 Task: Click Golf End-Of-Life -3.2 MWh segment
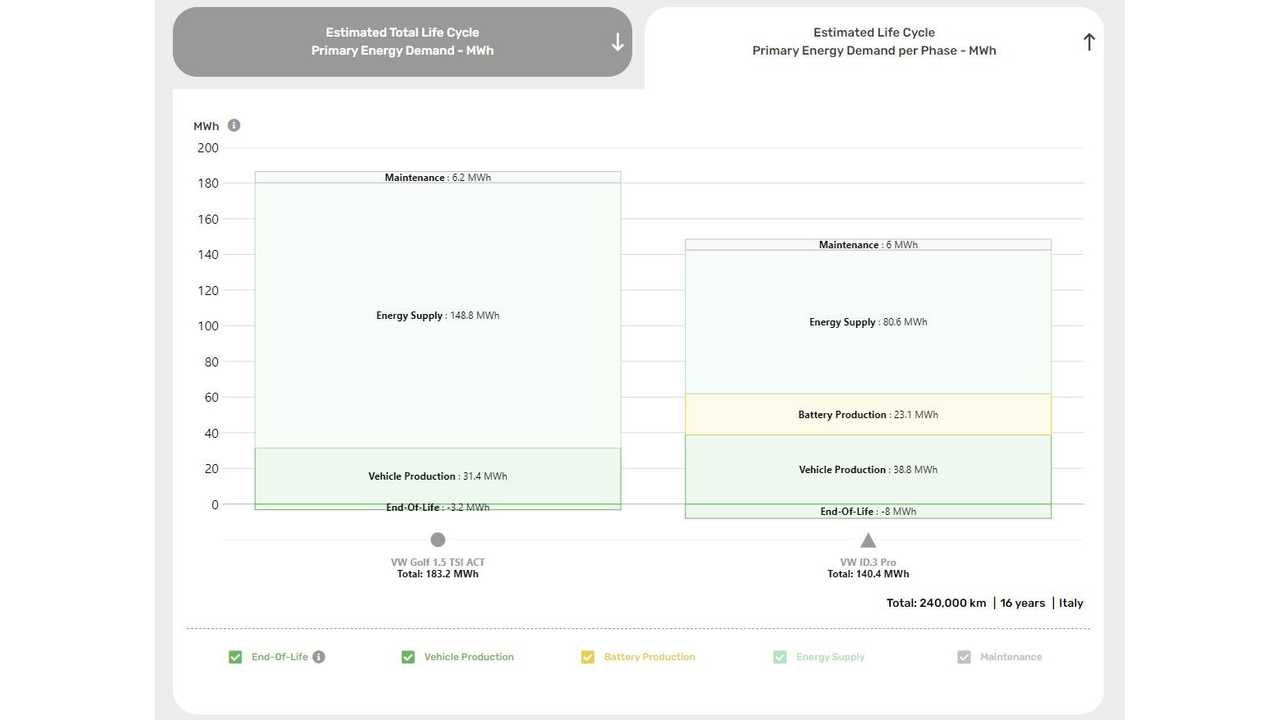tap(438, 507)
